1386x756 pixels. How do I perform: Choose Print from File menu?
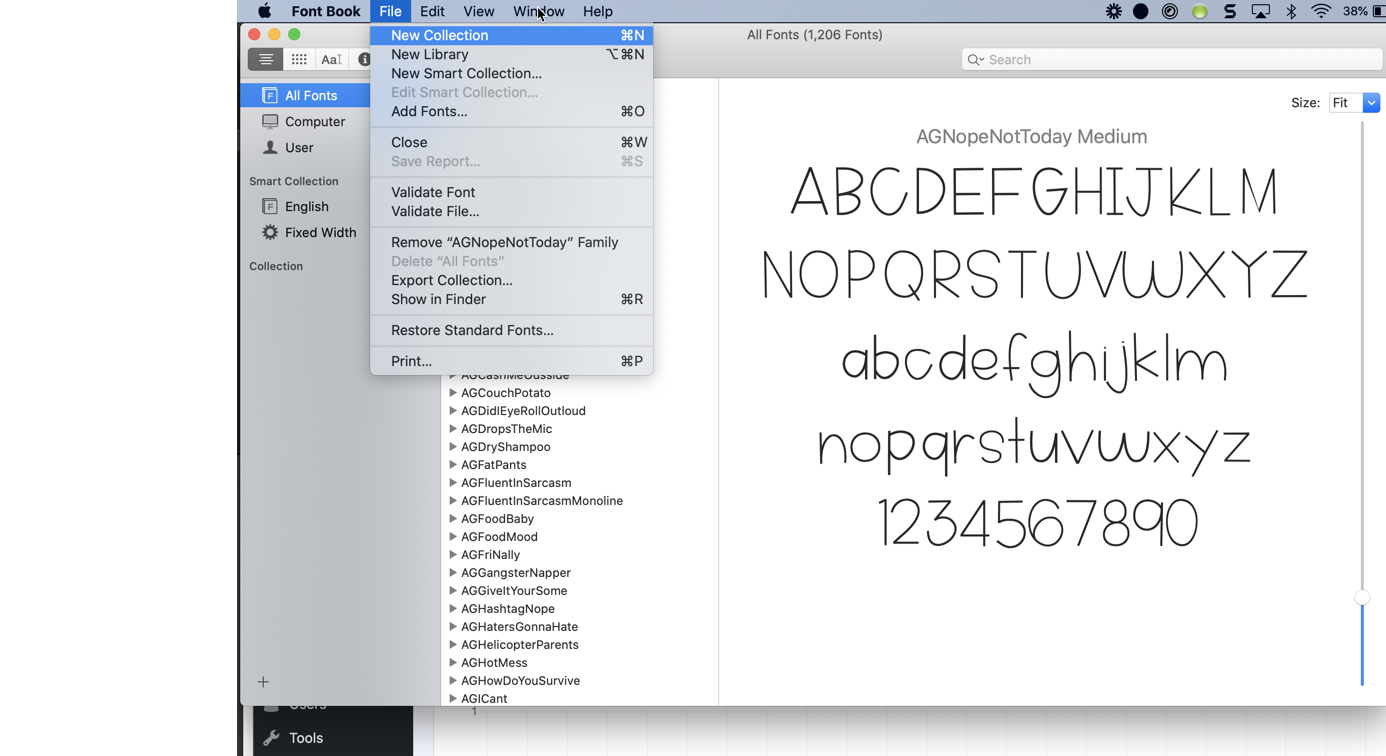click(511, 361)
